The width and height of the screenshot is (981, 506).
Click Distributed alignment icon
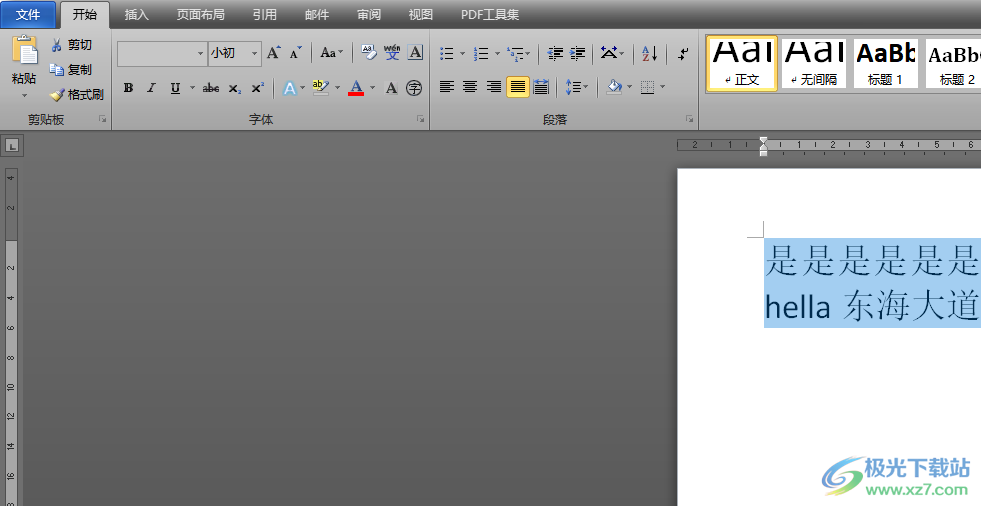(x=541, y=87)
